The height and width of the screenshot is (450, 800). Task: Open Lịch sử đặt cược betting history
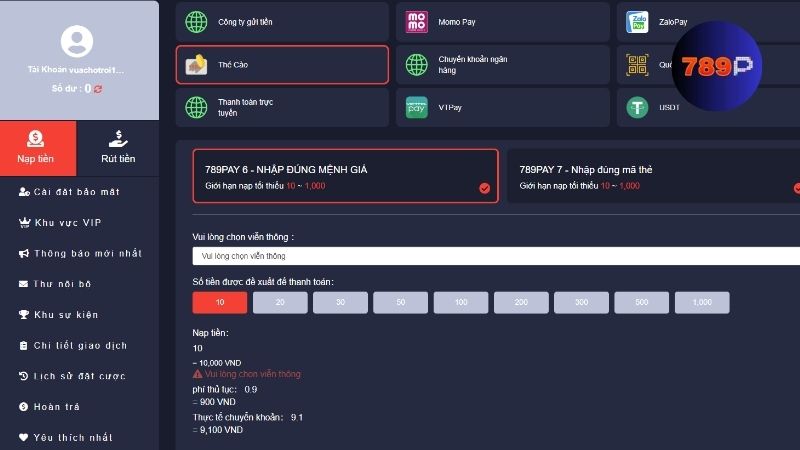[79, 376]
